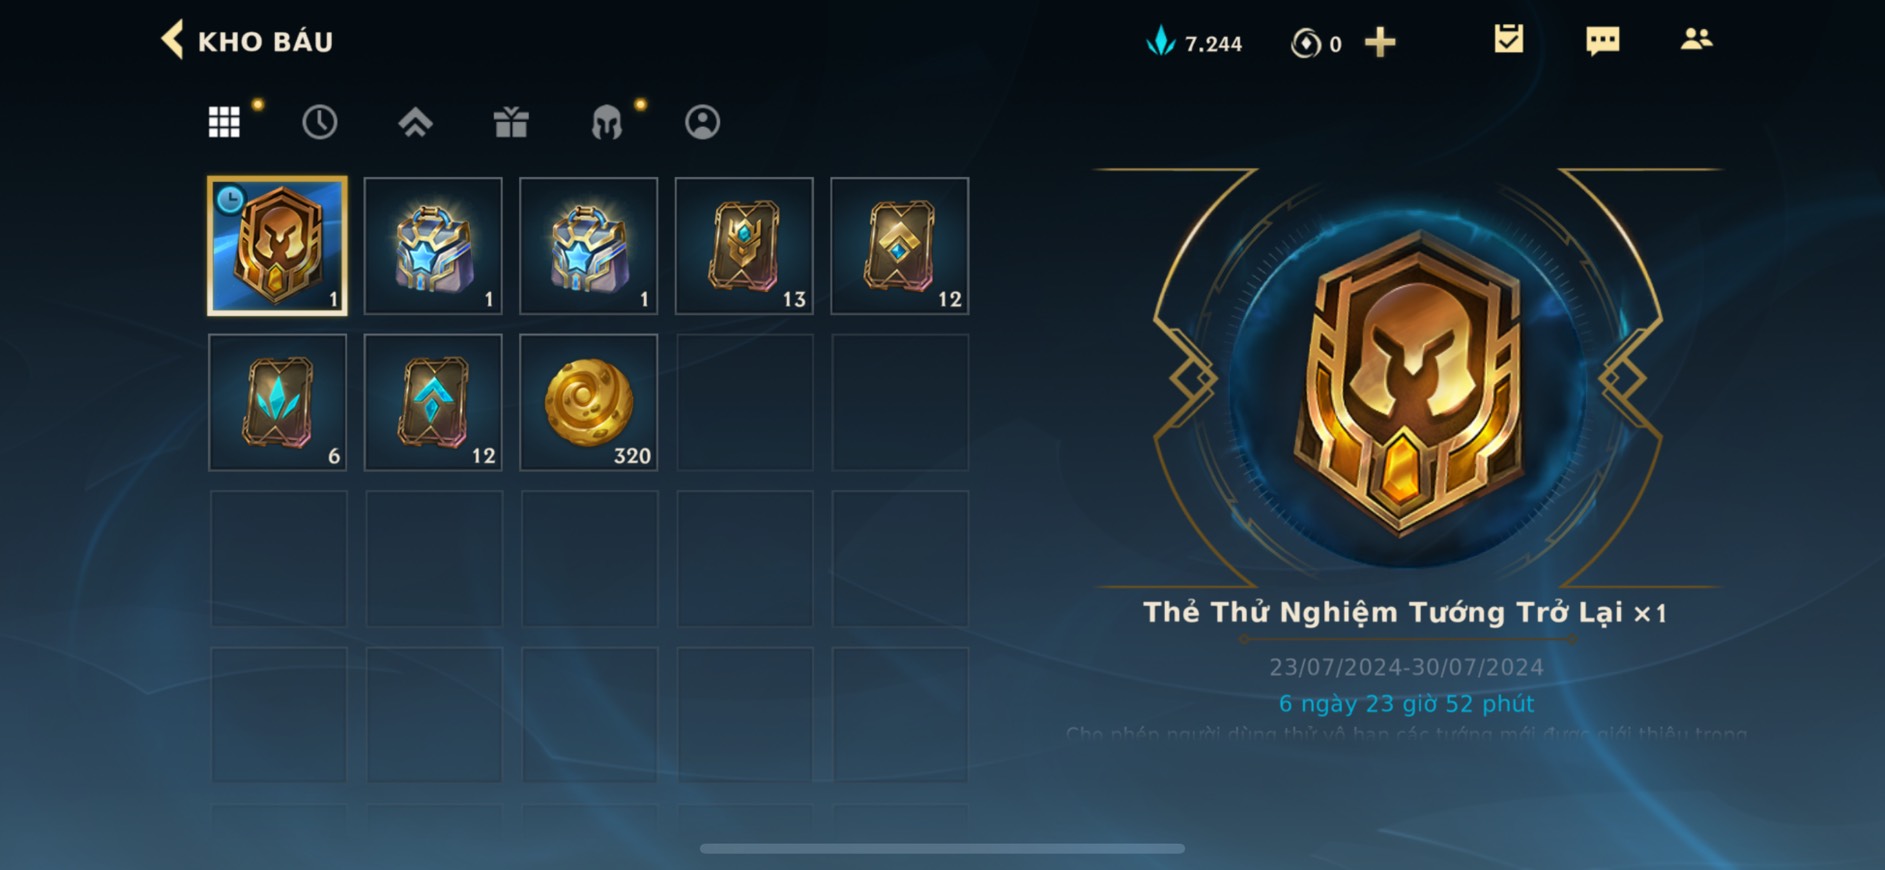Screen dimensions: 1885x870
Task: Open the friends list icon
Action: (x=1696, y=40)
